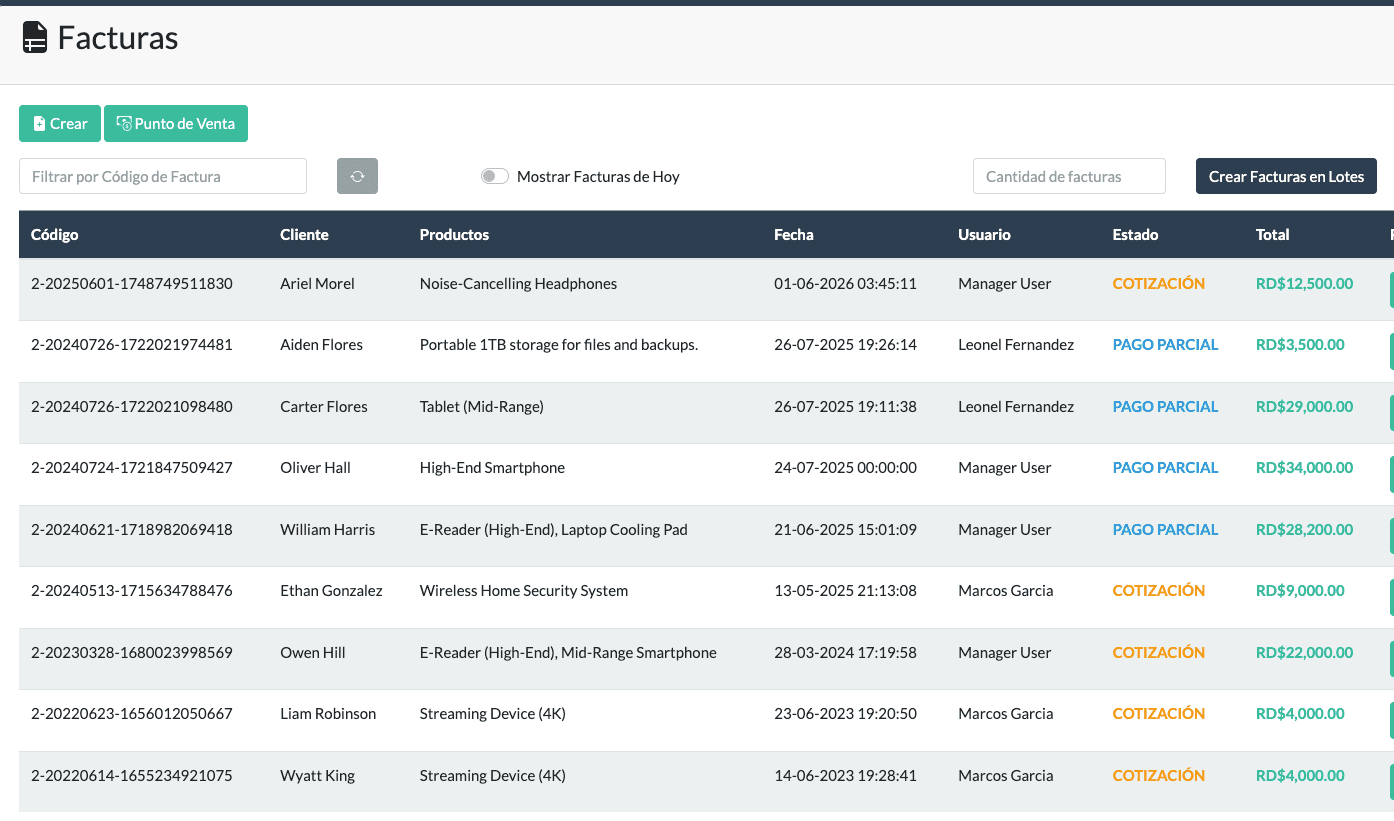Select invoice code 2-20250601-1748749511830
This screenshot has height=821, width=1394.
pyautogui.click(x=132, y=284)
